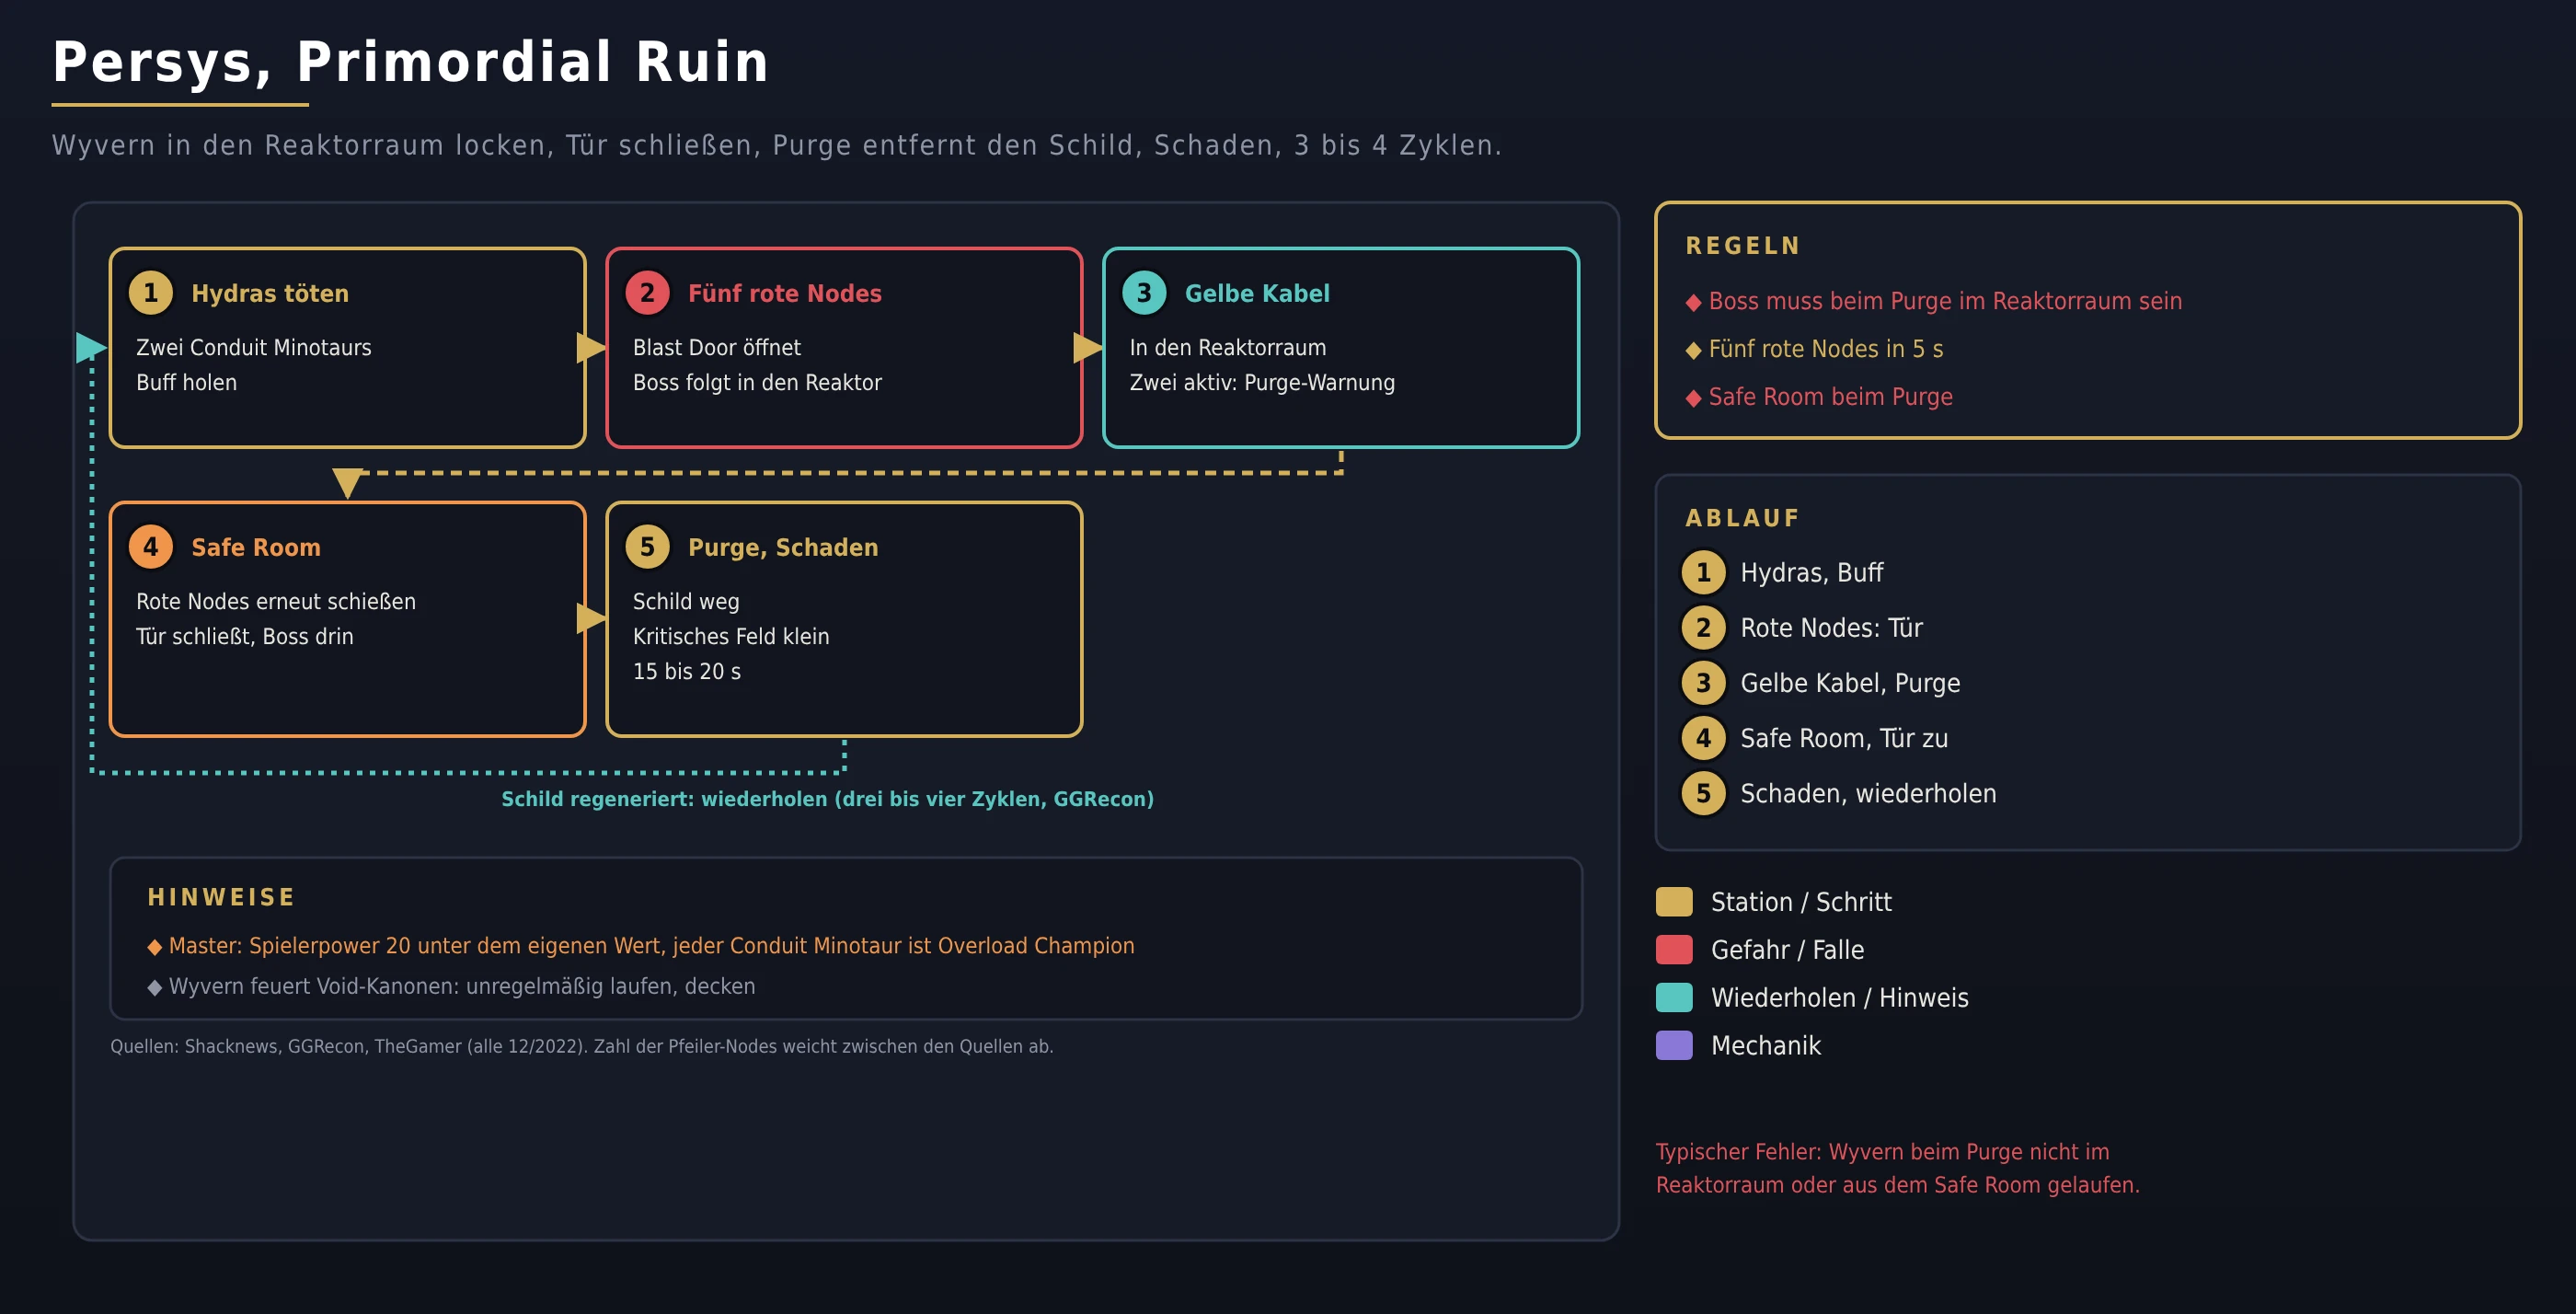Click the Schild regeneriert: wiederholen caption
The image size is (2576, 1314).
(827, 798)
